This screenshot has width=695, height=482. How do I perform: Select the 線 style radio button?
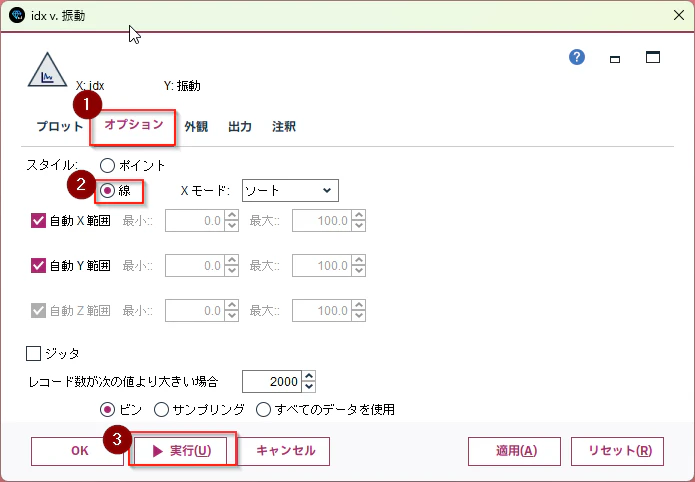coord(107,191)
